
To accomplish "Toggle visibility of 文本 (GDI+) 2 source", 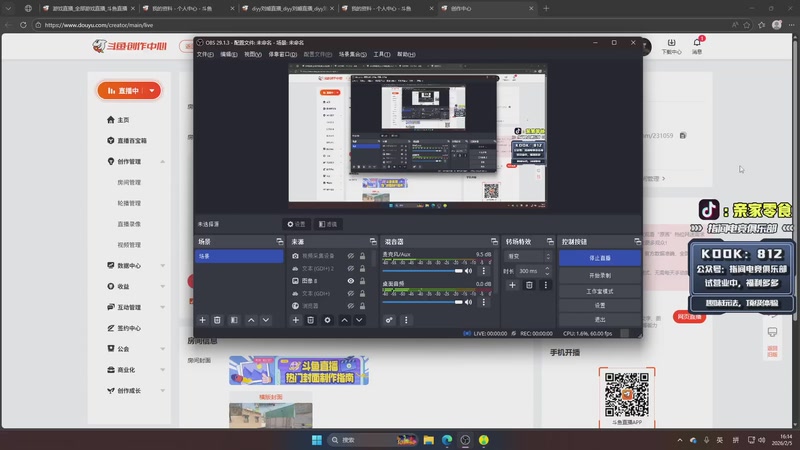I will 351,268.
